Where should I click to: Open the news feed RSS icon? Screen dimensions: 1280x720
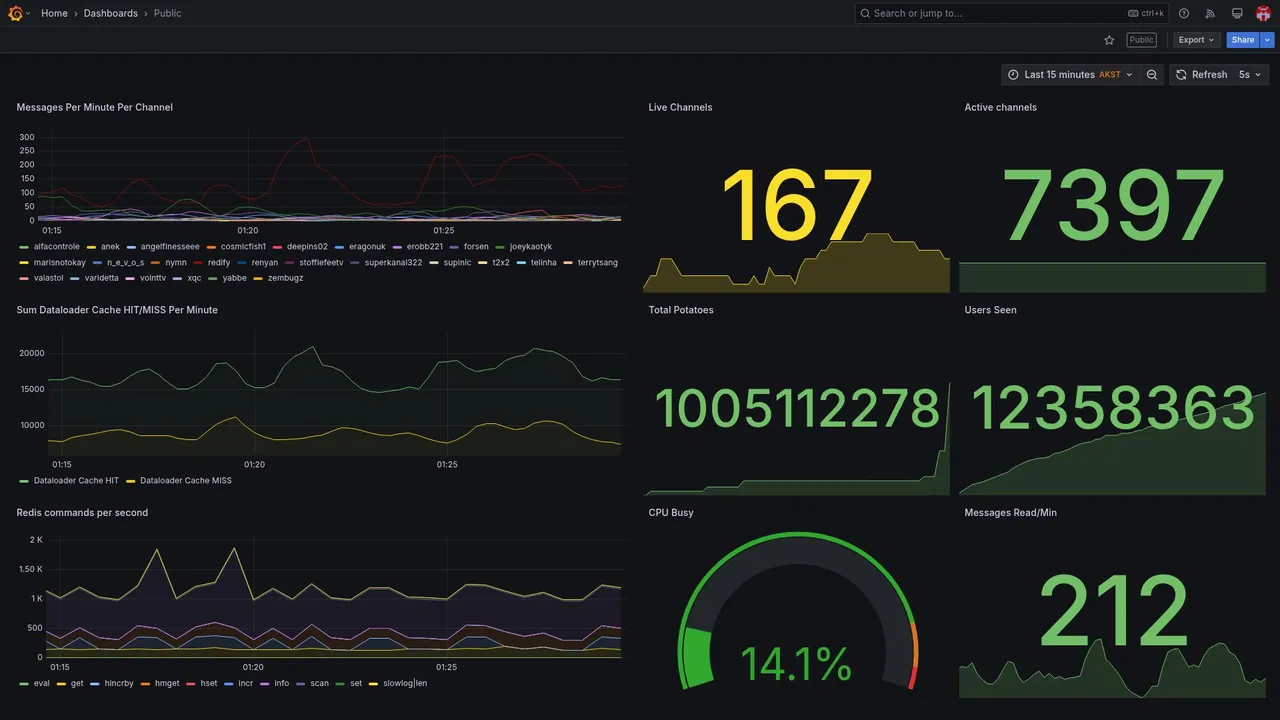tap(1210, 13)
